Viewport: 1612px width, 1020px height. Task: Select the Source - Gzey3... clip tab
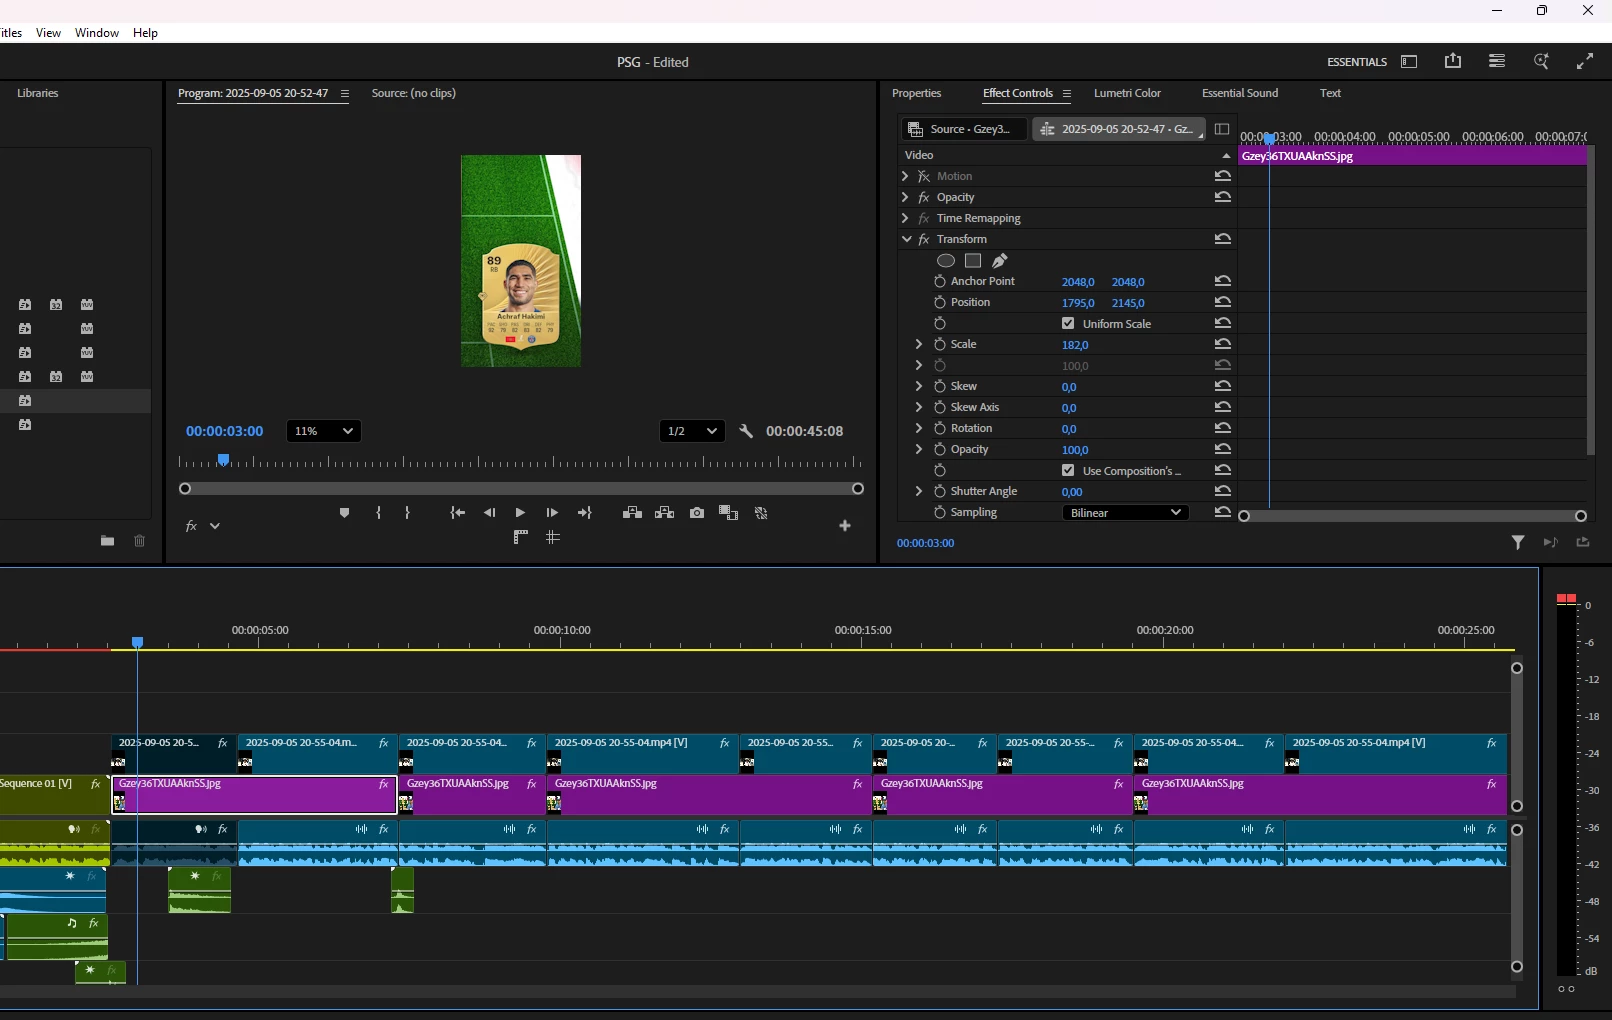[964, 129]
